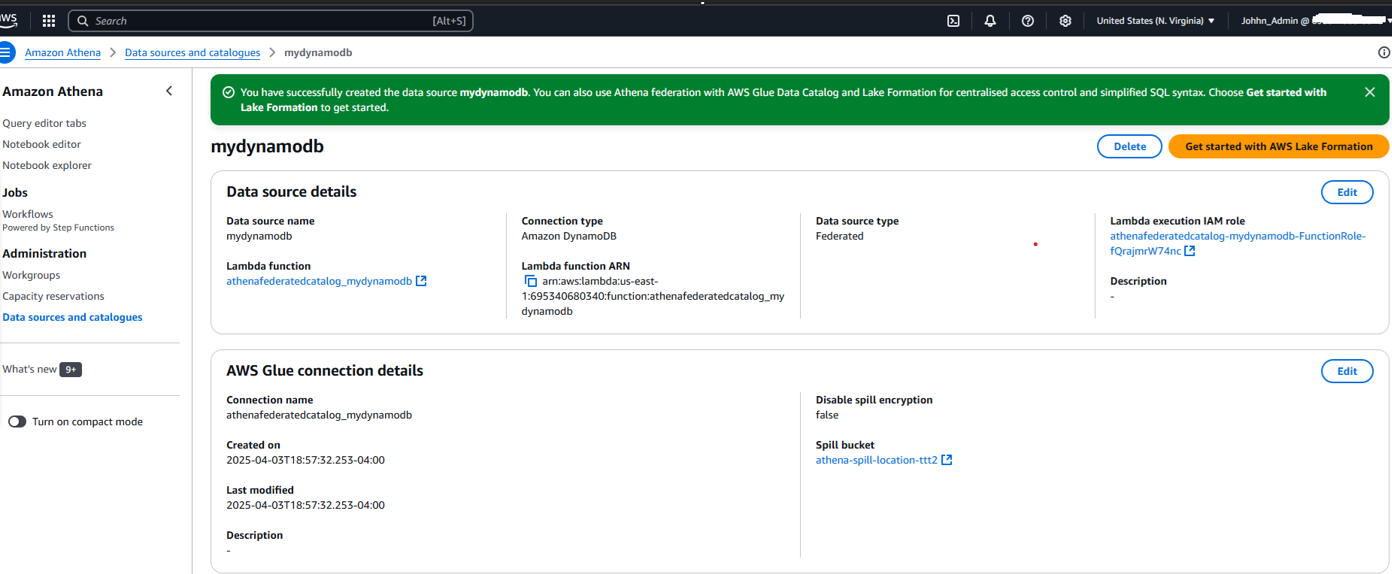The image size is (1392, 574).
Task: Click the mydynamodb page heading
Action: point(267,146)
